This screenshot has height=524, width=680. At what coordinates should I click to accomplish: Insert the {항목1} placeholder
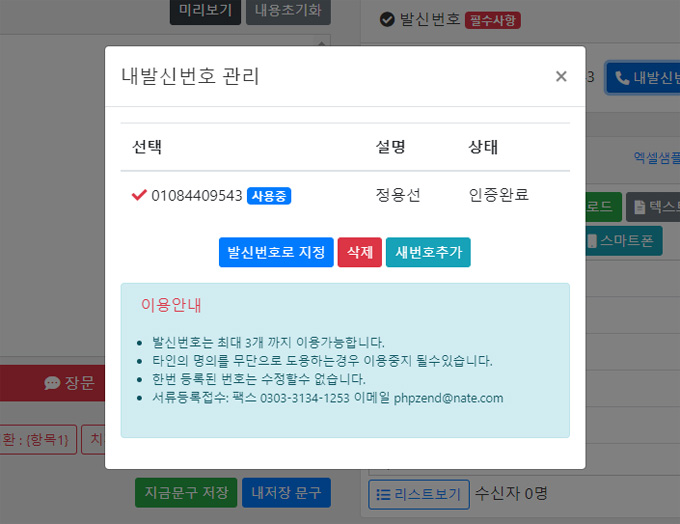coord(40,439)
